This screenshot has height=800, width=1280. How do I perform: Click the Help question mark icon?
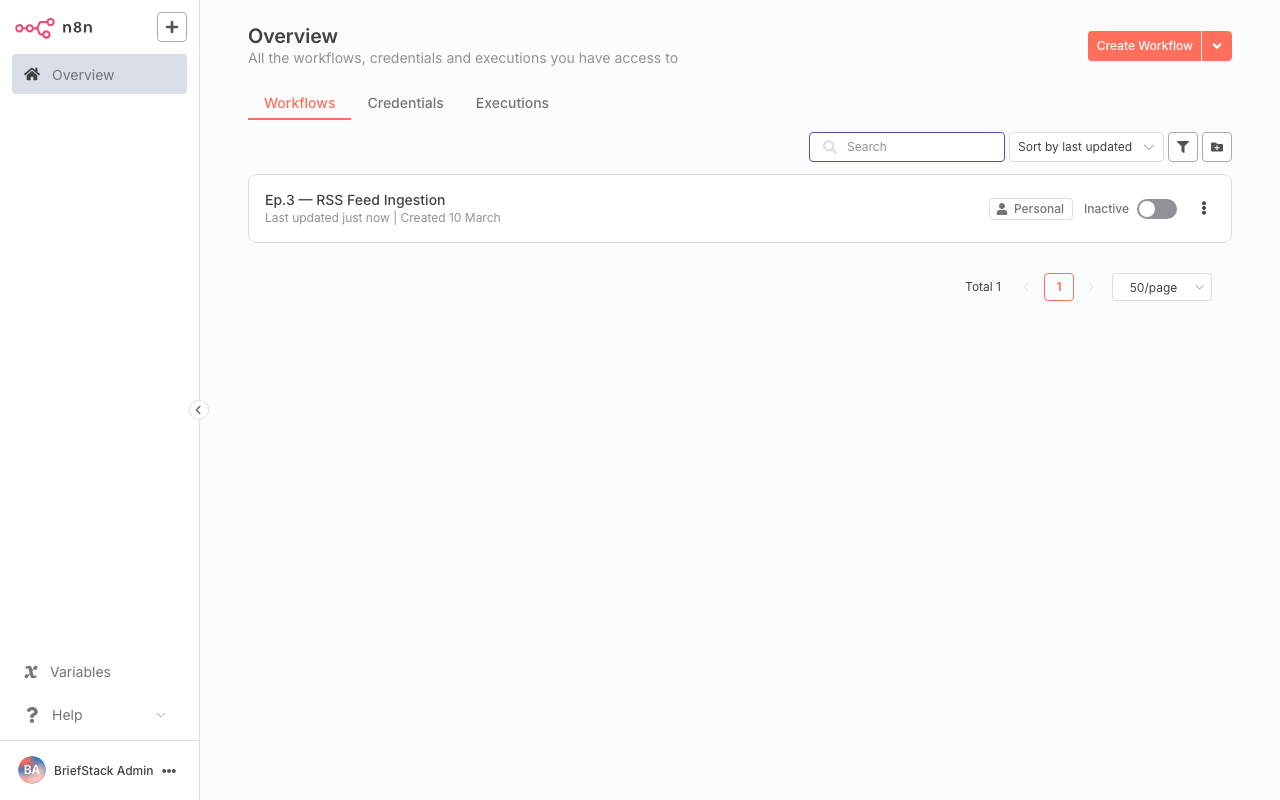point(31,715)
